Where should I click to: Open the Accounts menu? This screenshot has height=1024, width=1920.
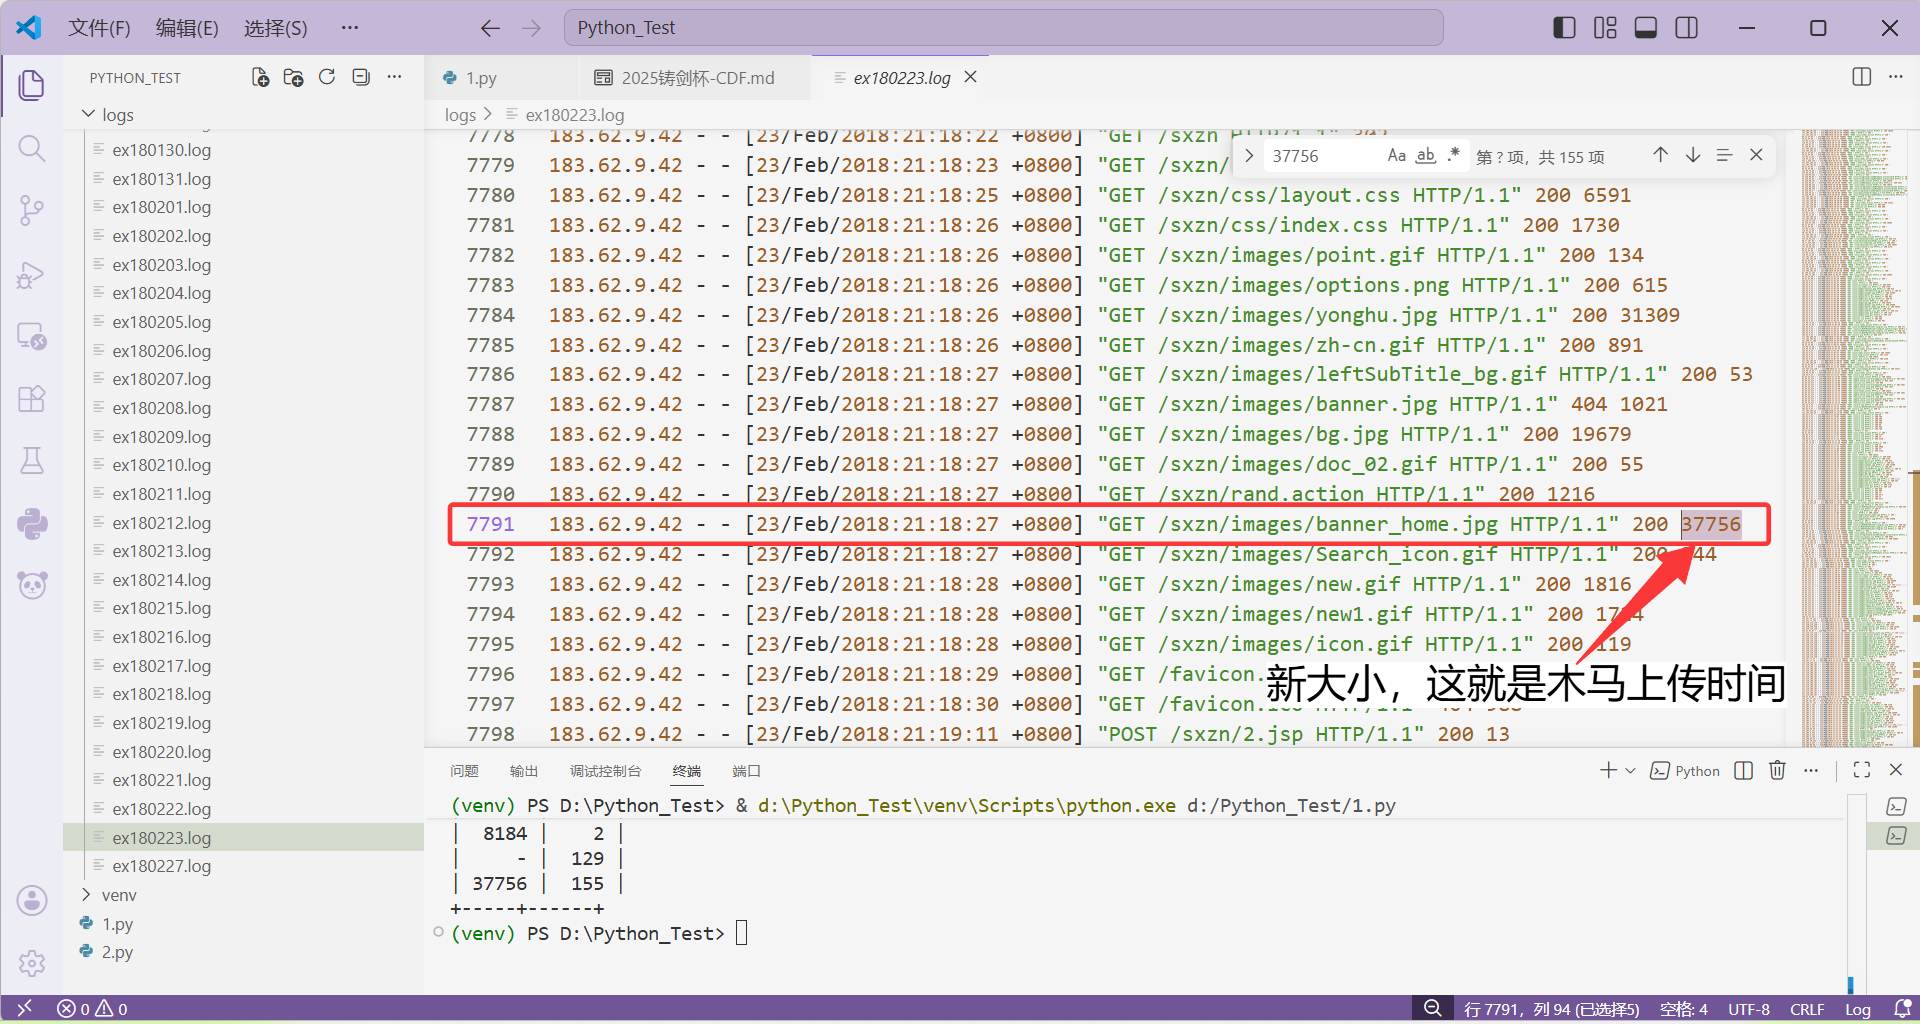point(32,901)
